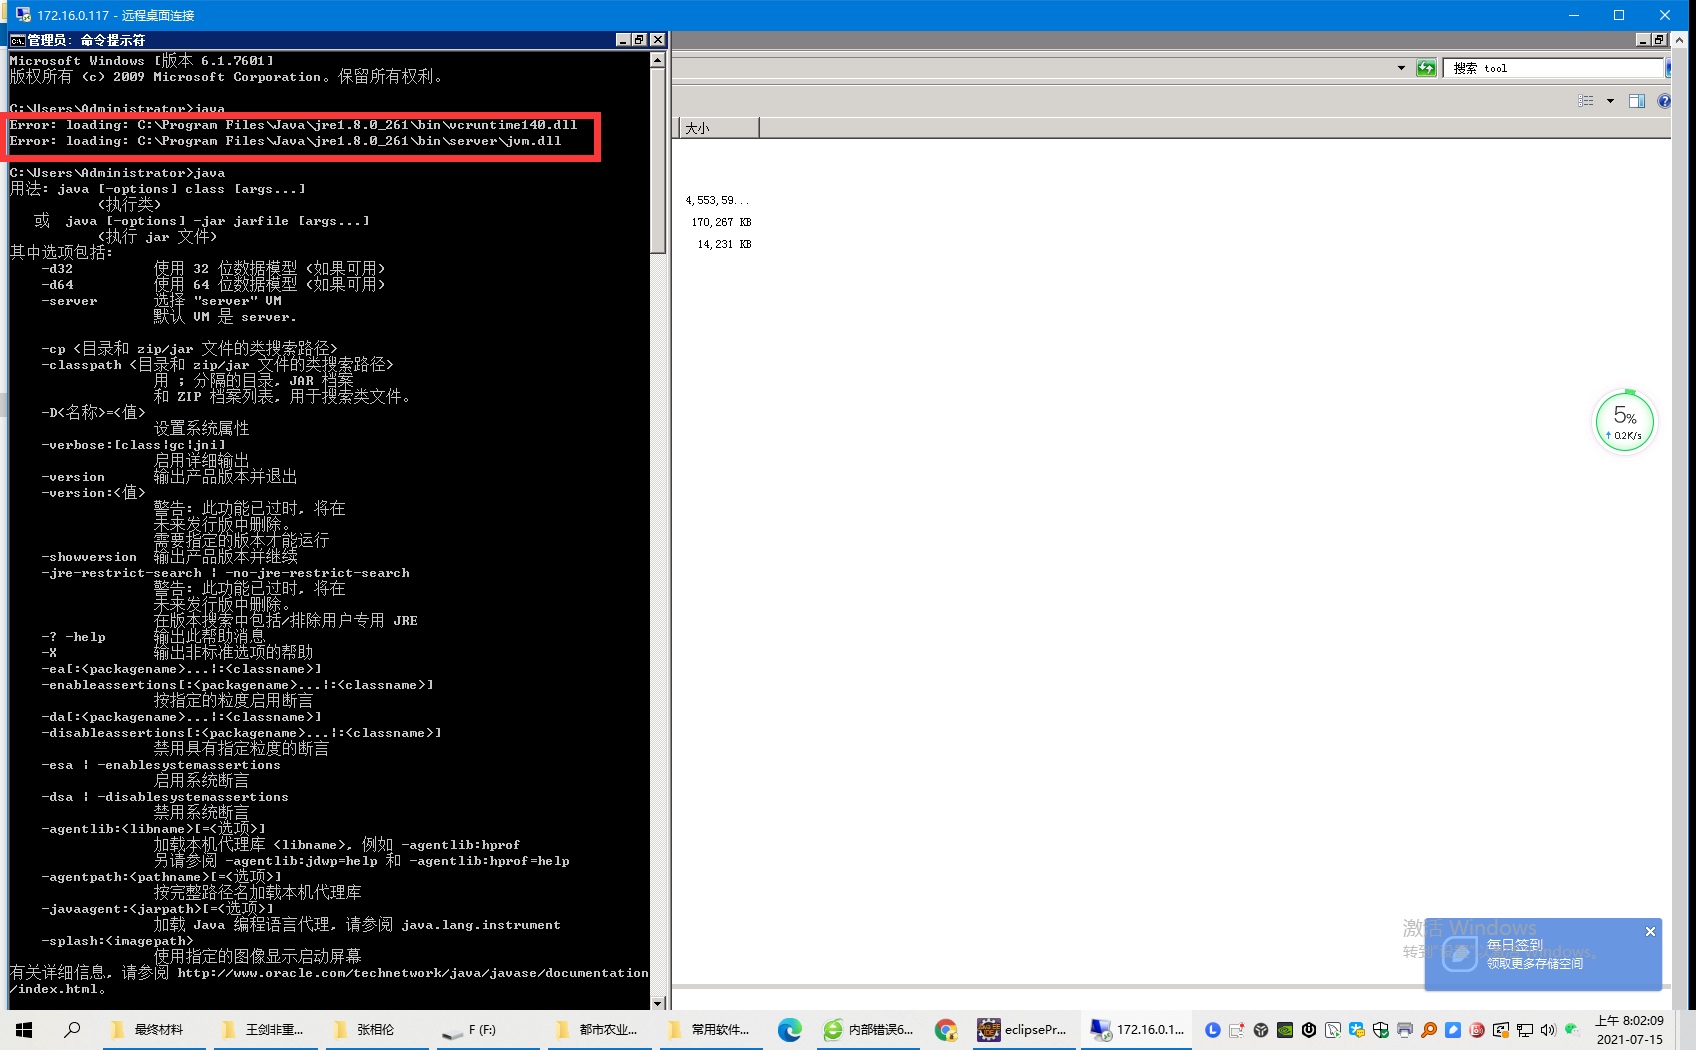Click the printer tray icon
The width and height of the screenshot is (1696, 1050).
1405,1030
